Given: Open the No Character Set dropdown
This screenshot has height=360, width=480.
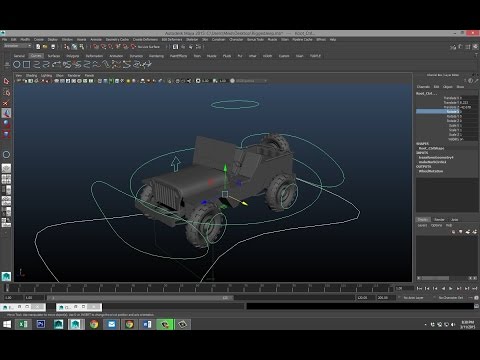Looking at the screenshot, I should pyautogui.click(x=453, y=298).
